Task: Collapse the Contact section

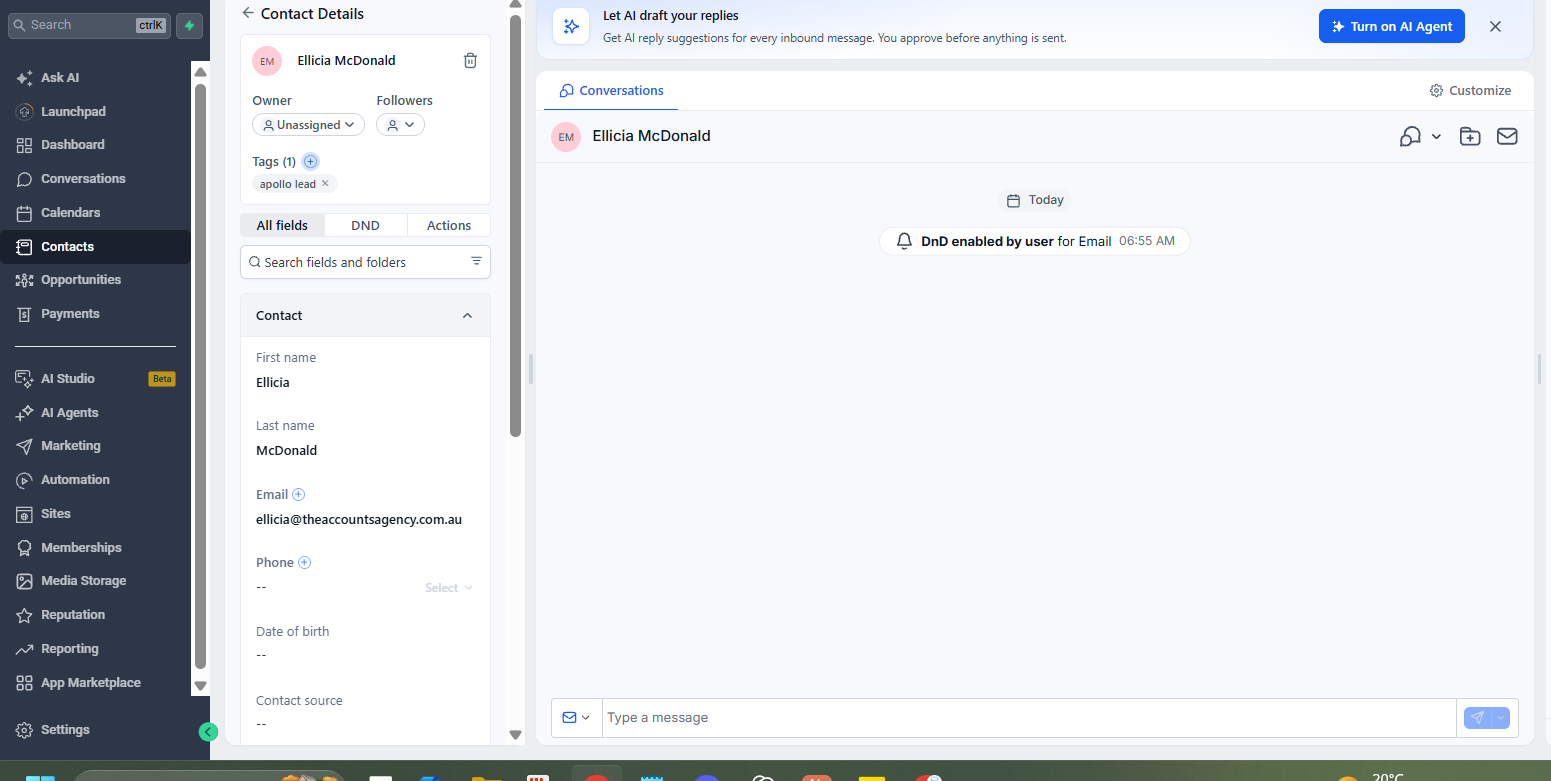Action: click(x=466, y=315)
